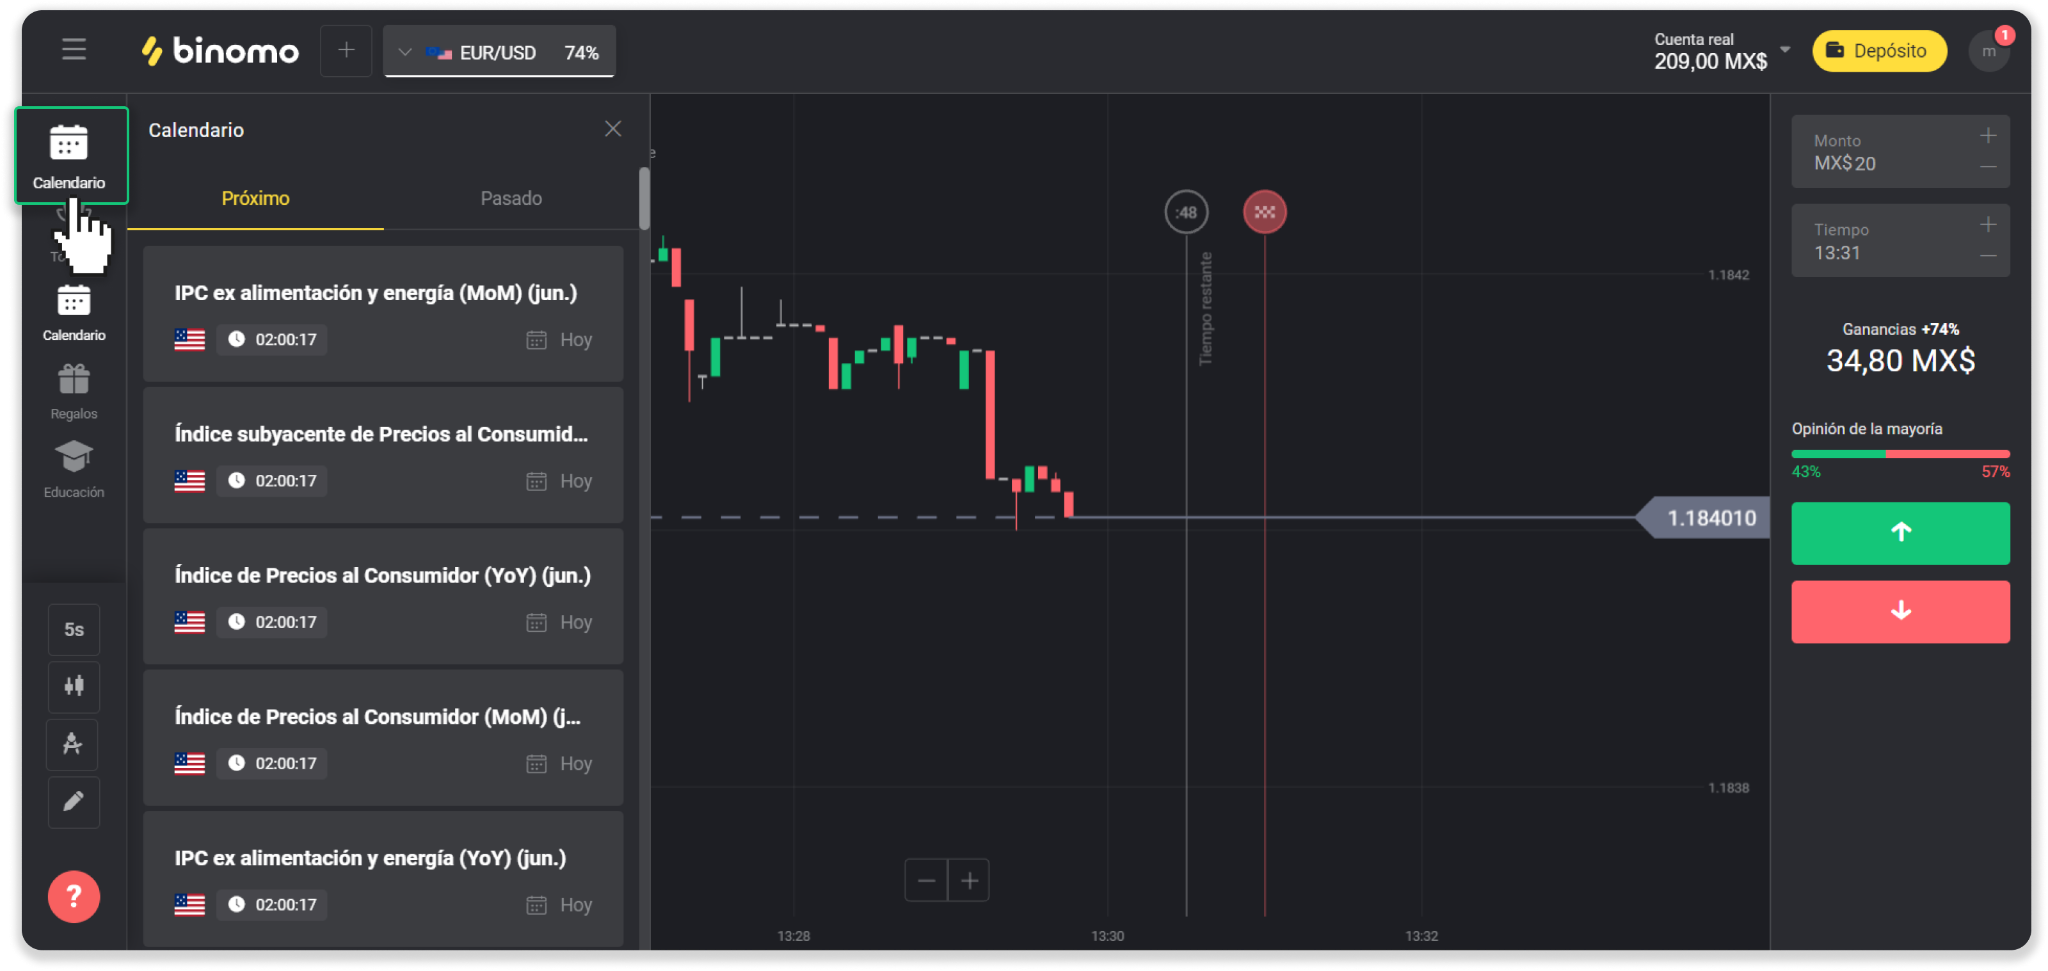The width and height of the screenshot is (2048, 971).
Task: Click the red help question button
Action: click(74, 897)
